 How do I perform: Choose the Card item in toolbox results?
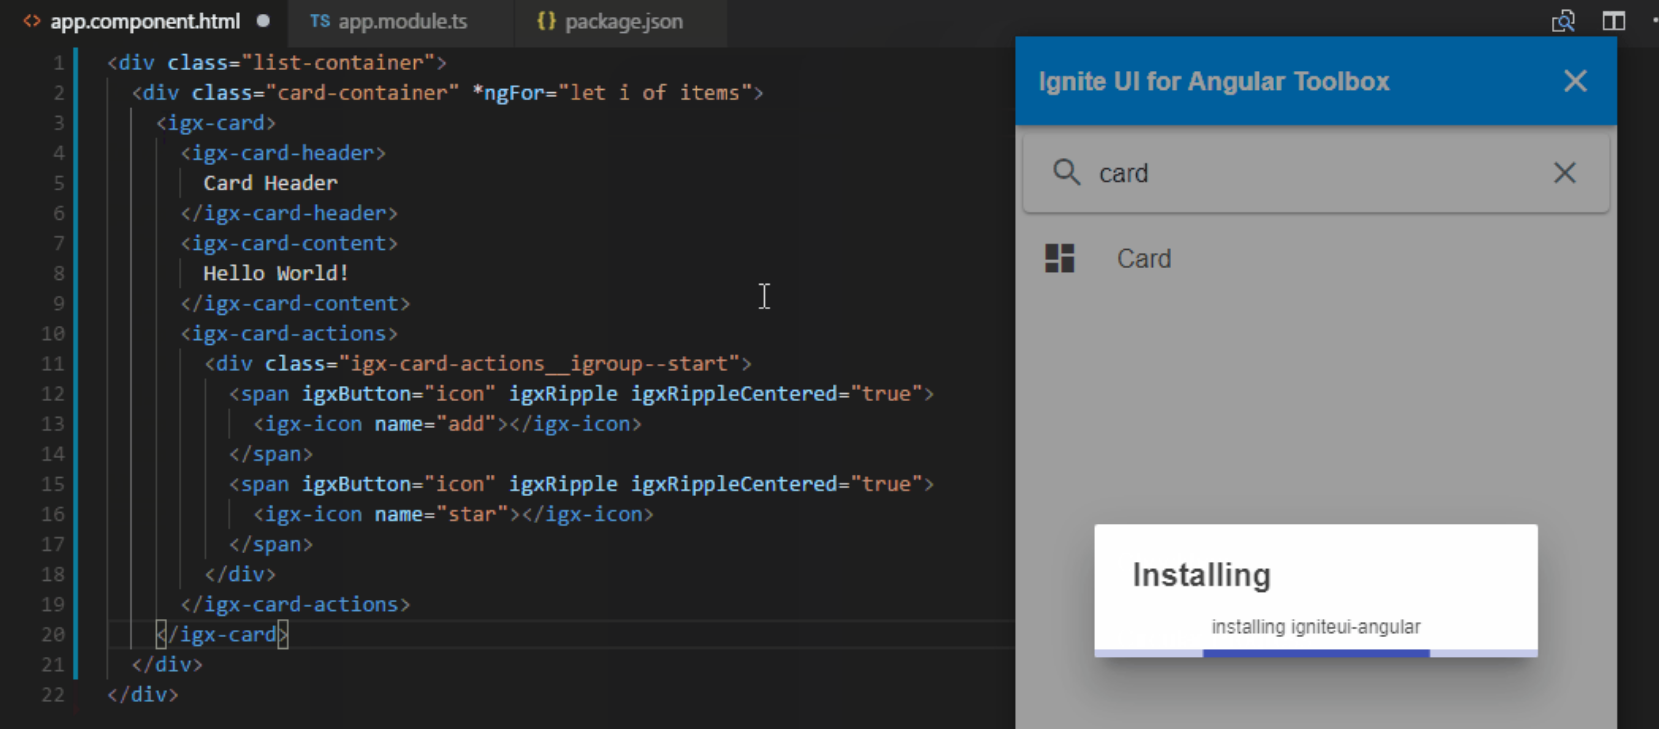point(1316,258)
